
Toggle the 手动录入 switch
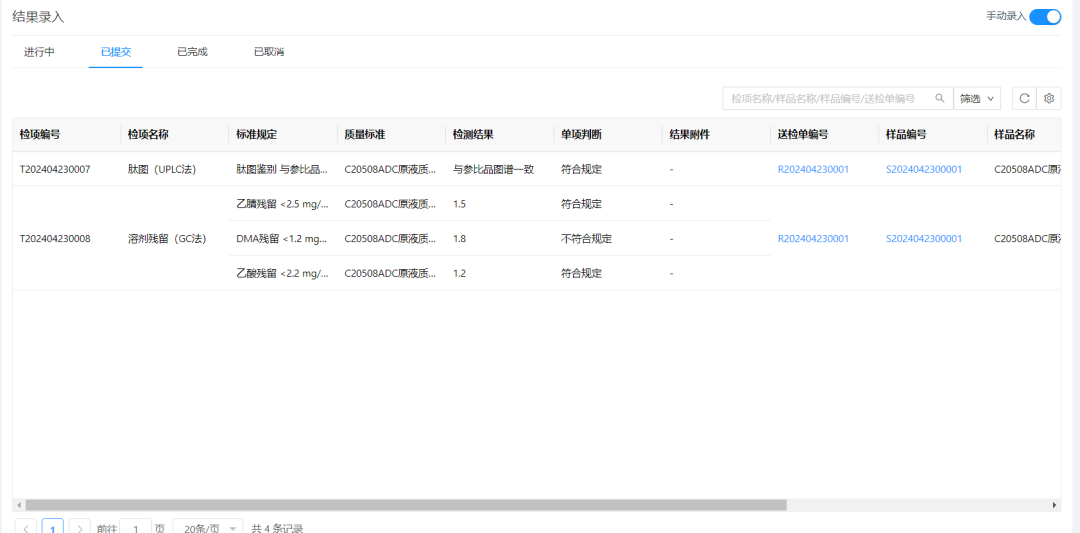click(x=1045, y=17)
